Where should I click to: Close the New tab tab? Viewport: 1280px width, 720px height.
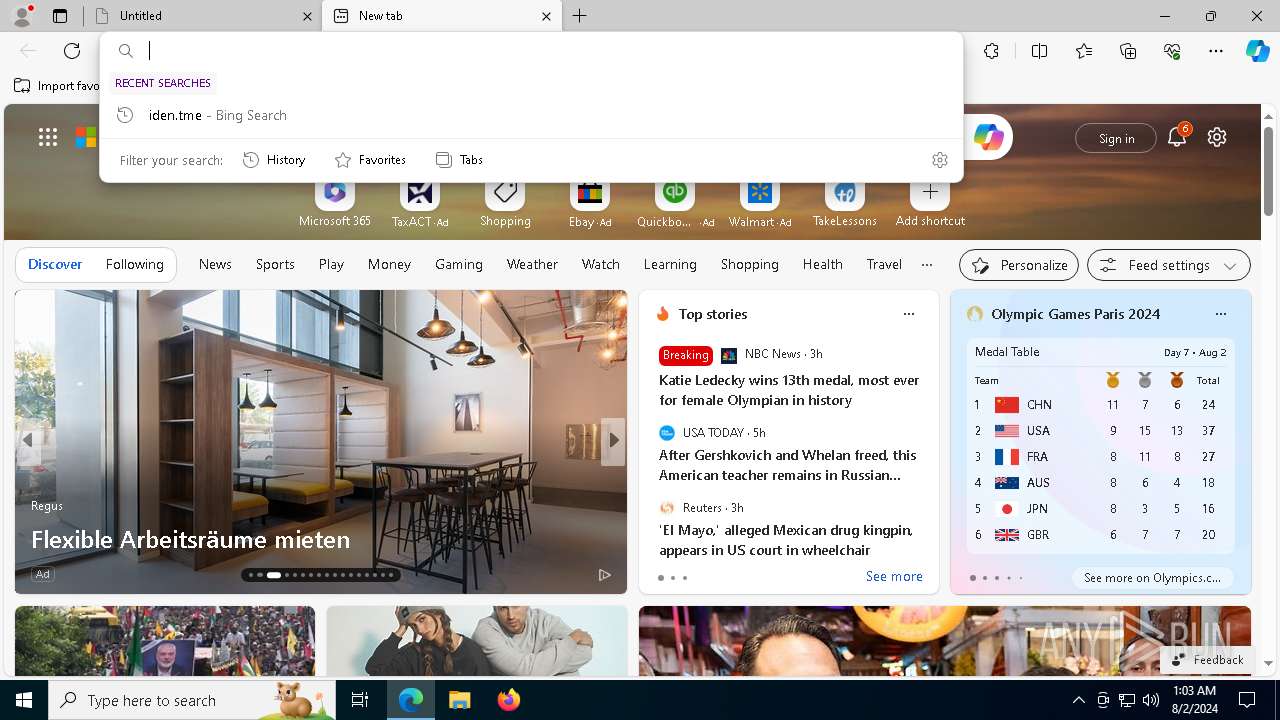click(546, 16)
